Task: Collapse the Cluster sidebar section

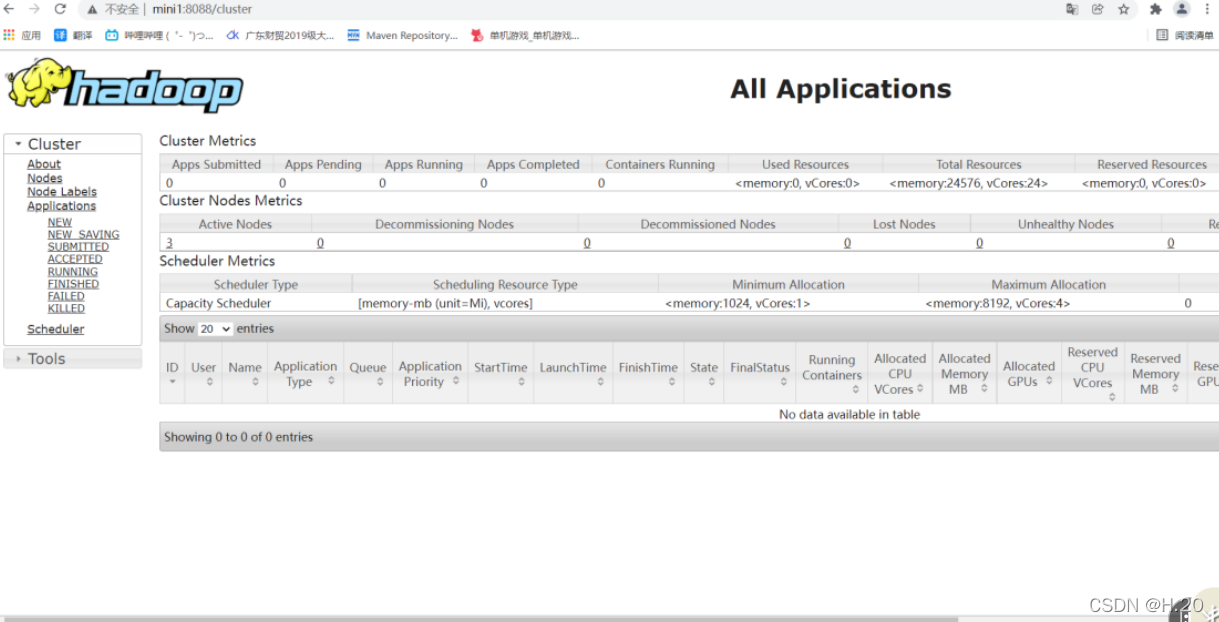Action: pos(72,144)
